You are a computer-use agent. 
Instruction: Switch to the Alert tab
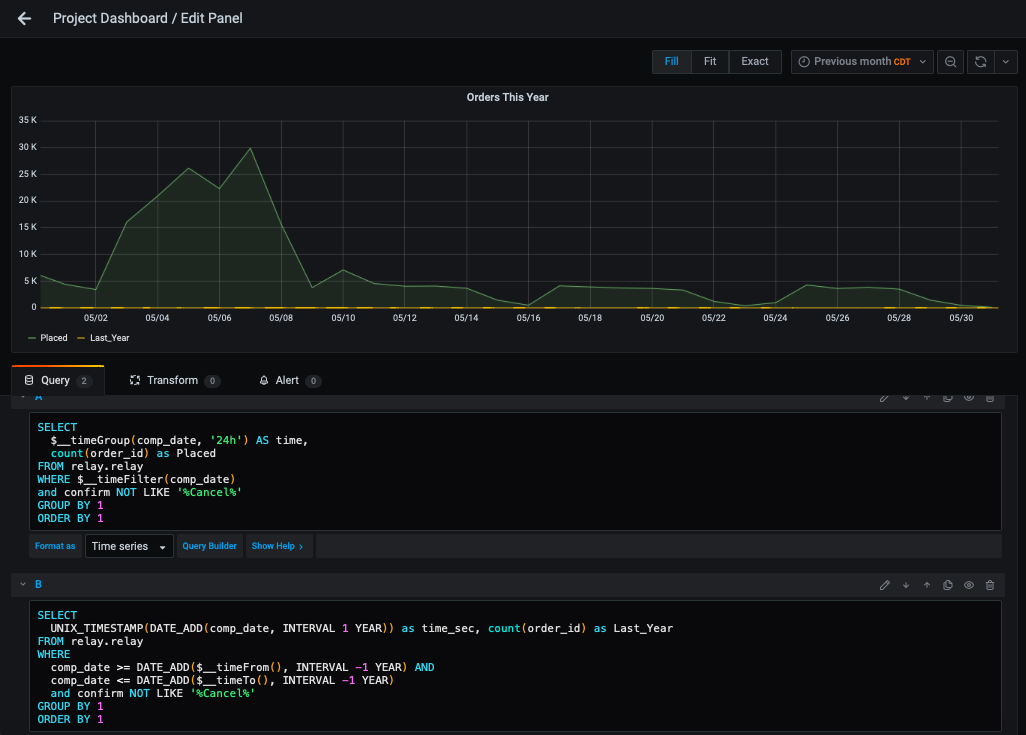[287, 381]
